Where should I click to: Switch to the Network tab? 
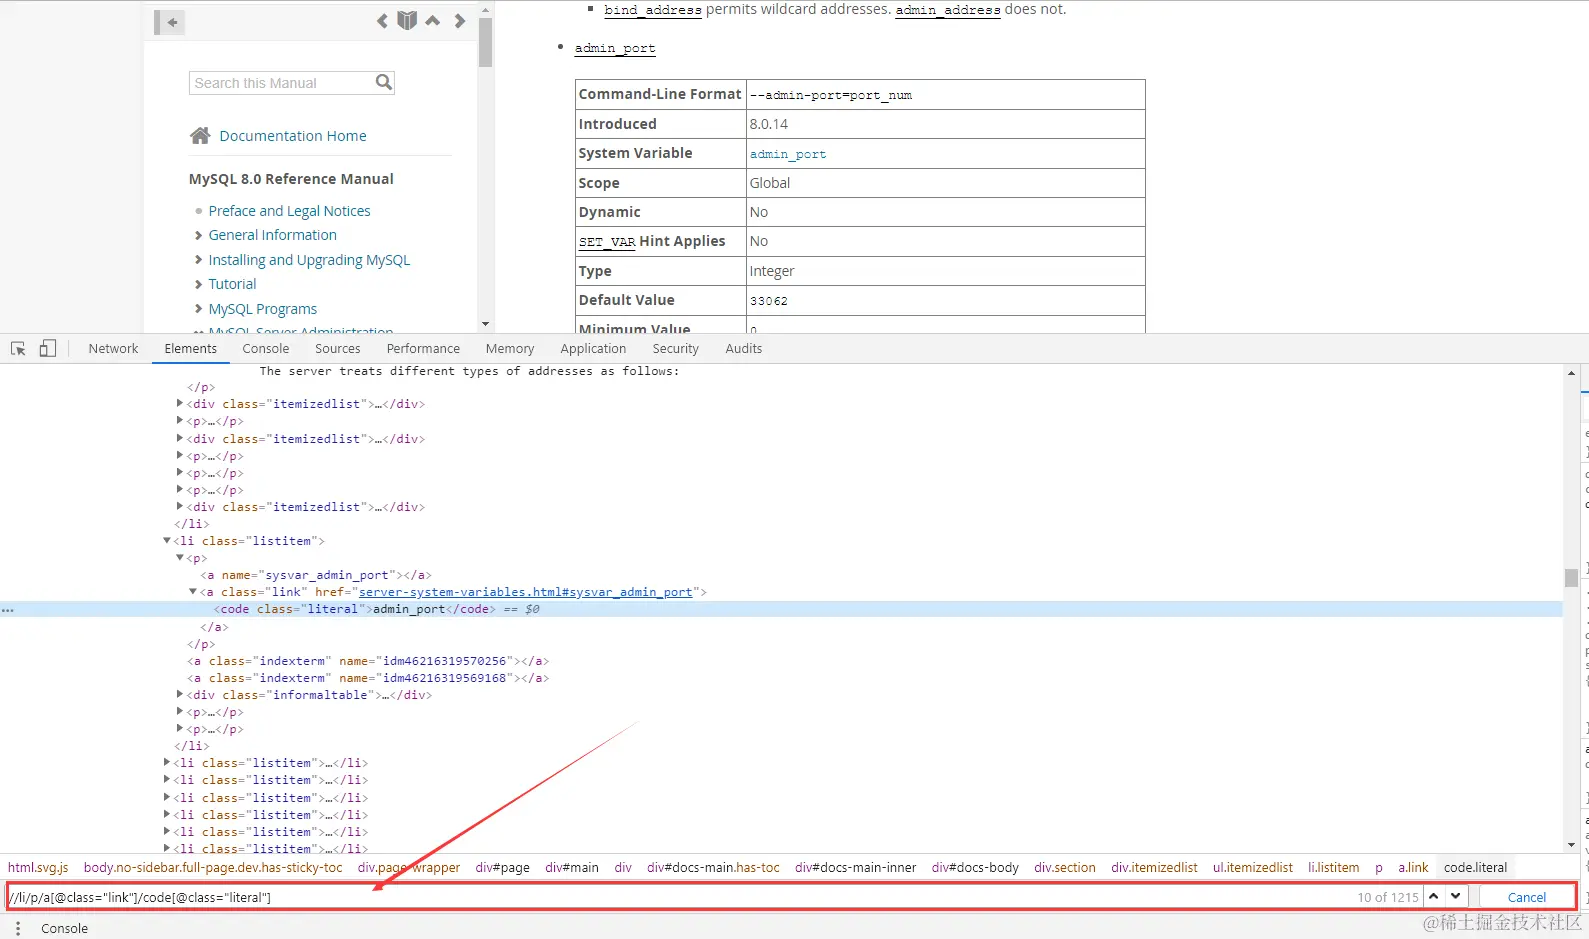pos(113,349)
